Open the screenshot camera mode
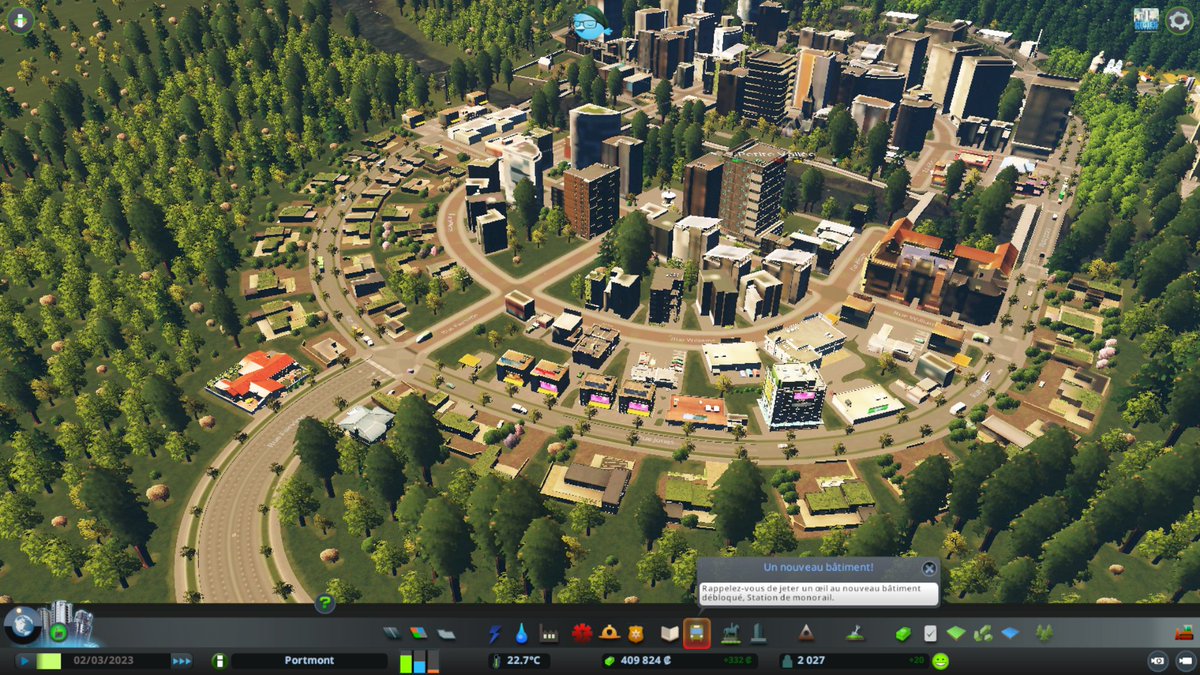1200x675 pixels. coord(1158,661)
